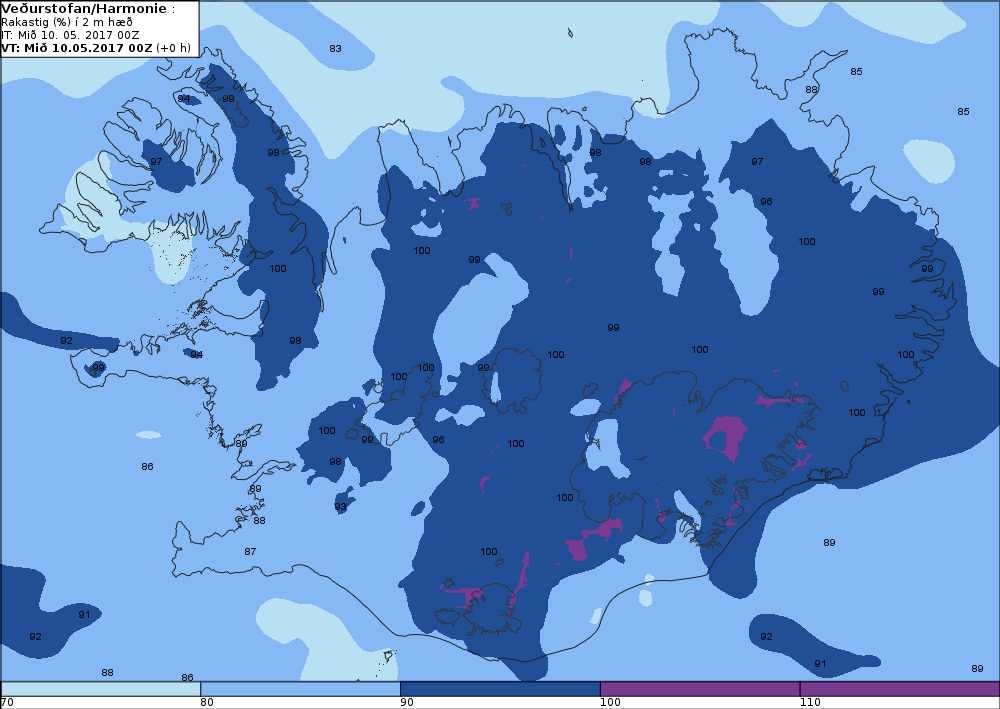Select the 'VT: Mið 10.05.2017 00Z (+0 h)' line
Screen dimensions: 1000x709
[96, 48]
